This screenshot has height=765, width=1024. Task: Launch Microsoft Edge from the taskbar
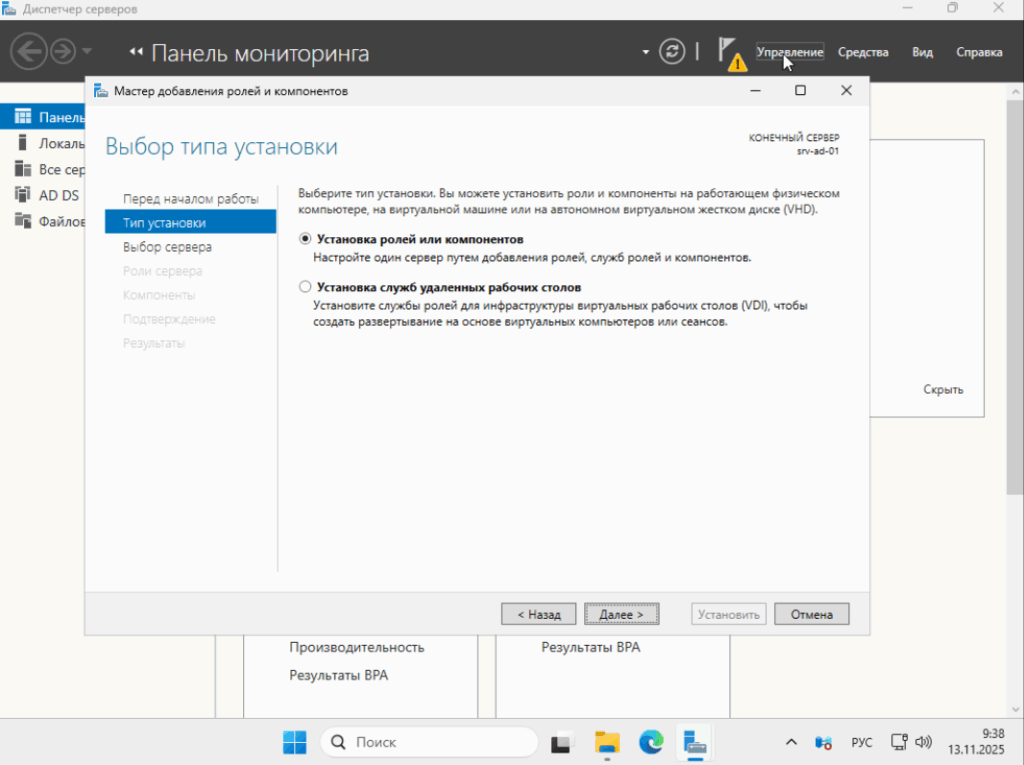click(651, 742)
